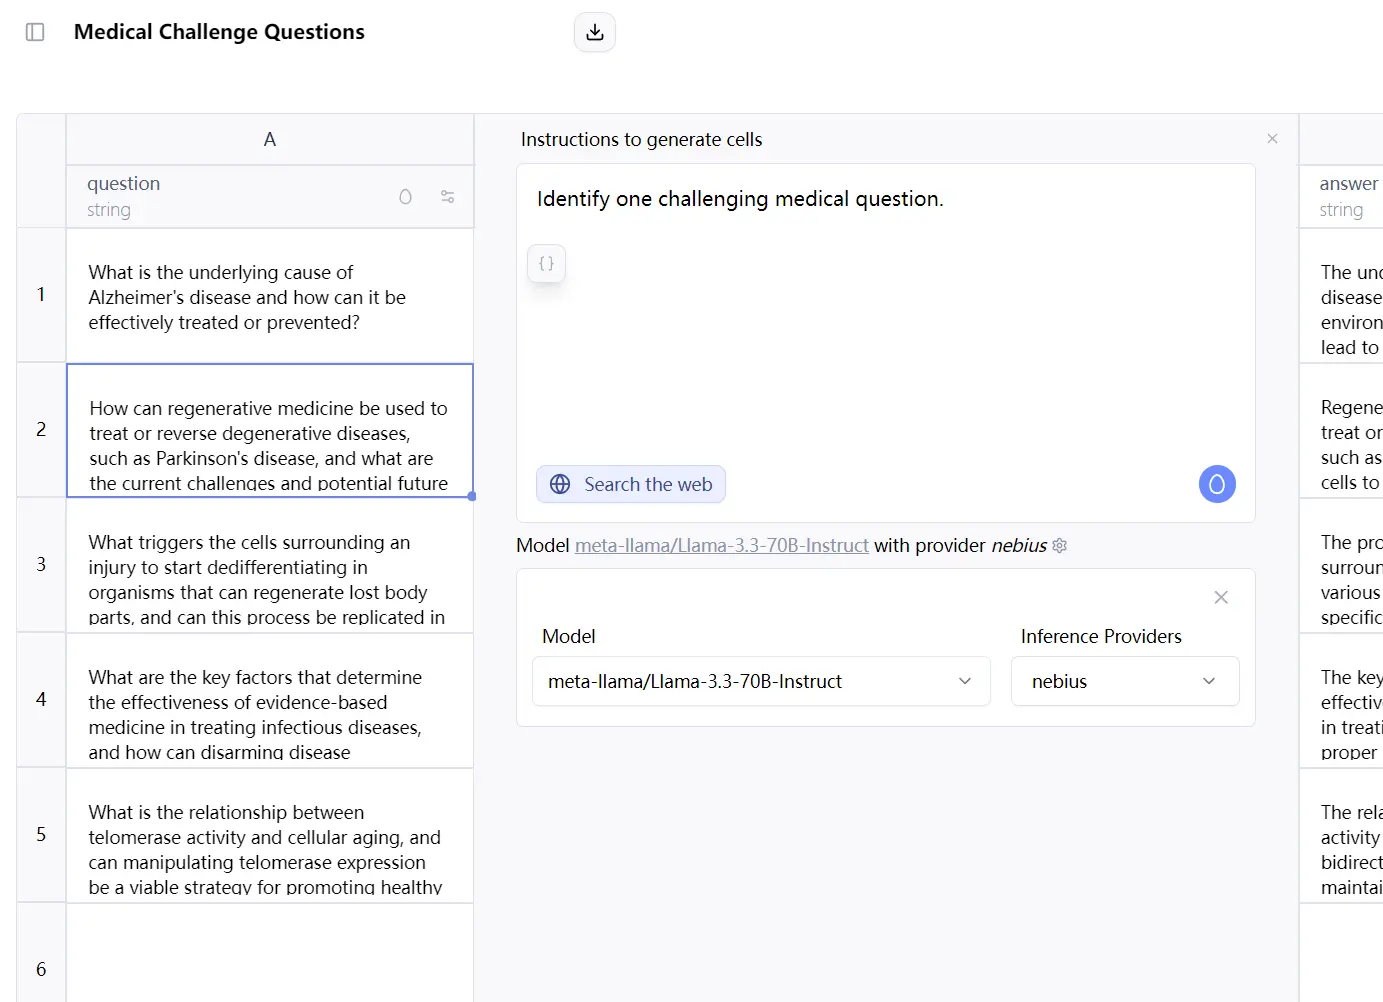Click the download dataset icon

[x=595, y=32]
